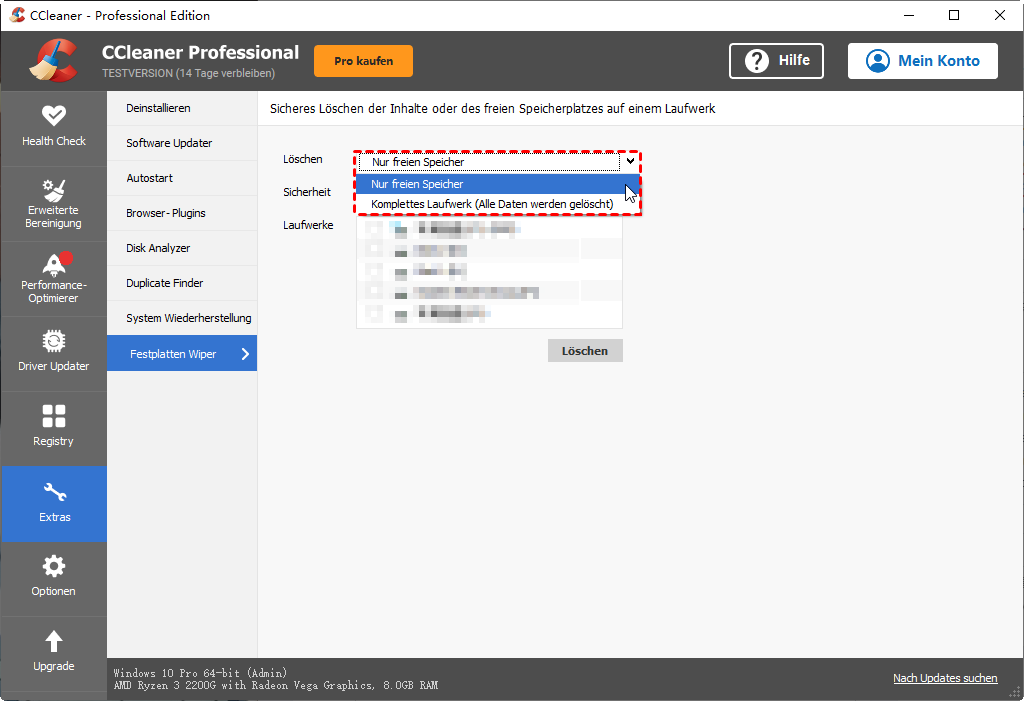
Task: Open Disk Analyzer in the Extras menu
Action: tap(182, 248)
